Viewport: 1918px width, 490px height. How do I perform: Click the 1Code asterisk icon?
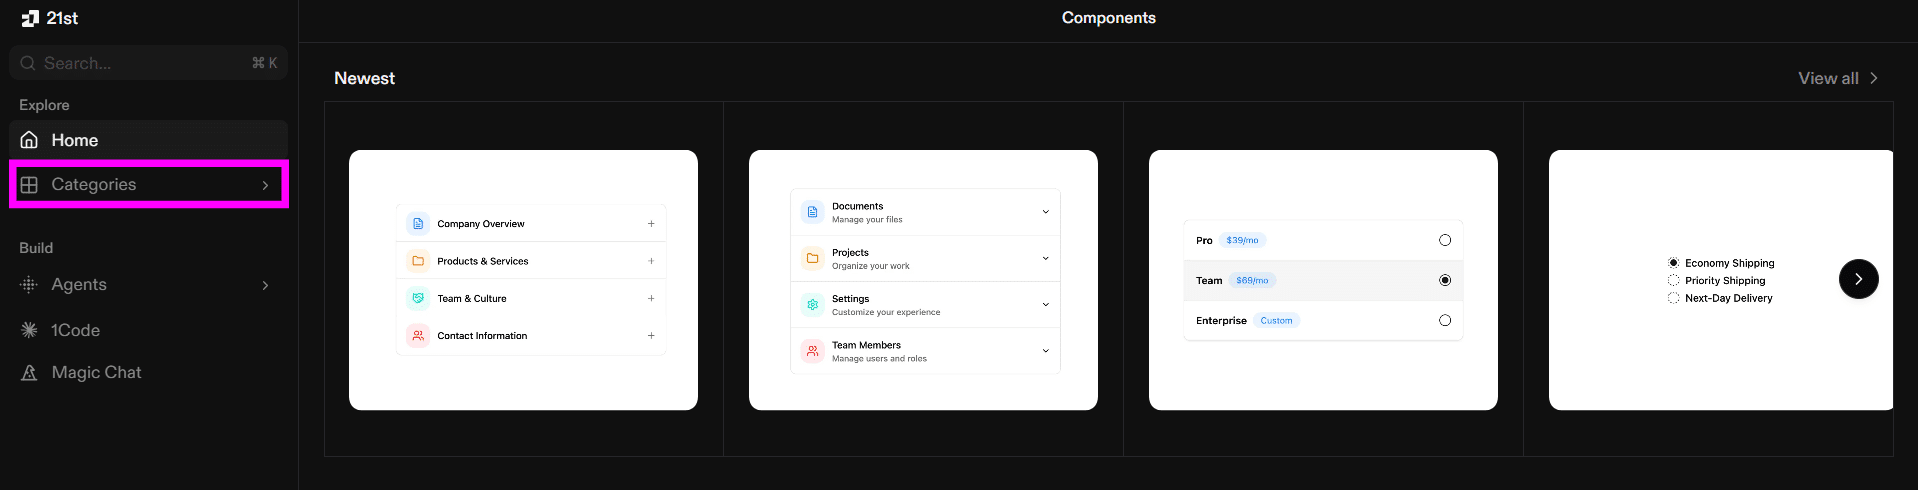click(x=29, y=330)
